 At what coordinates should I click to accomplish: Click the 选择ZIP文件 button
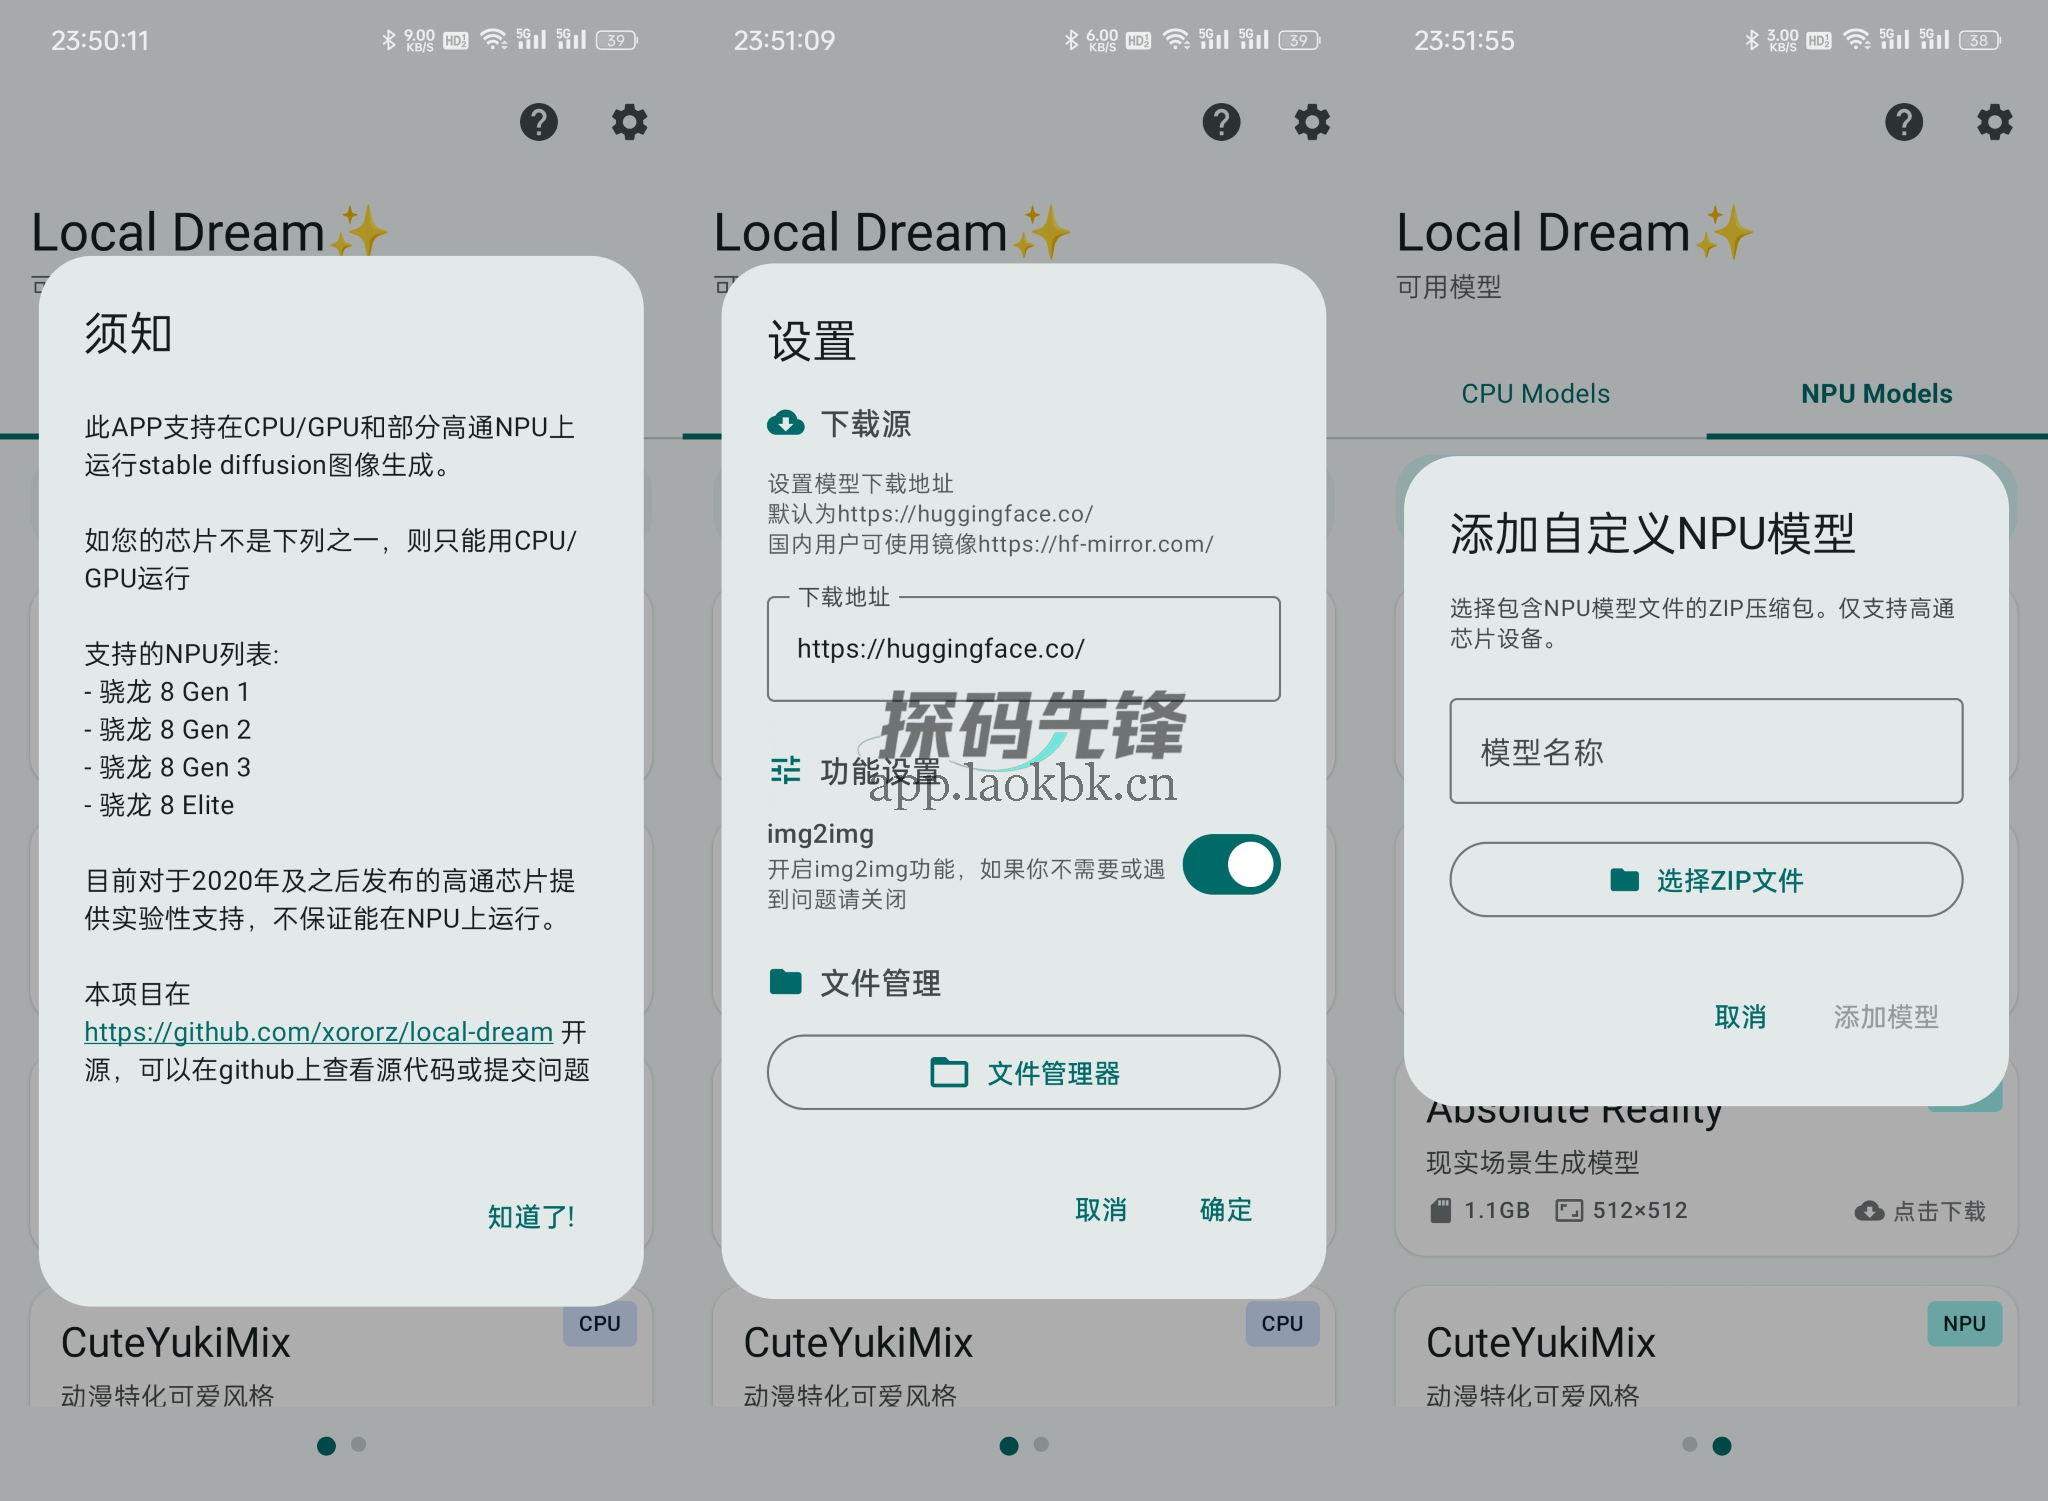pos(1706,880)
